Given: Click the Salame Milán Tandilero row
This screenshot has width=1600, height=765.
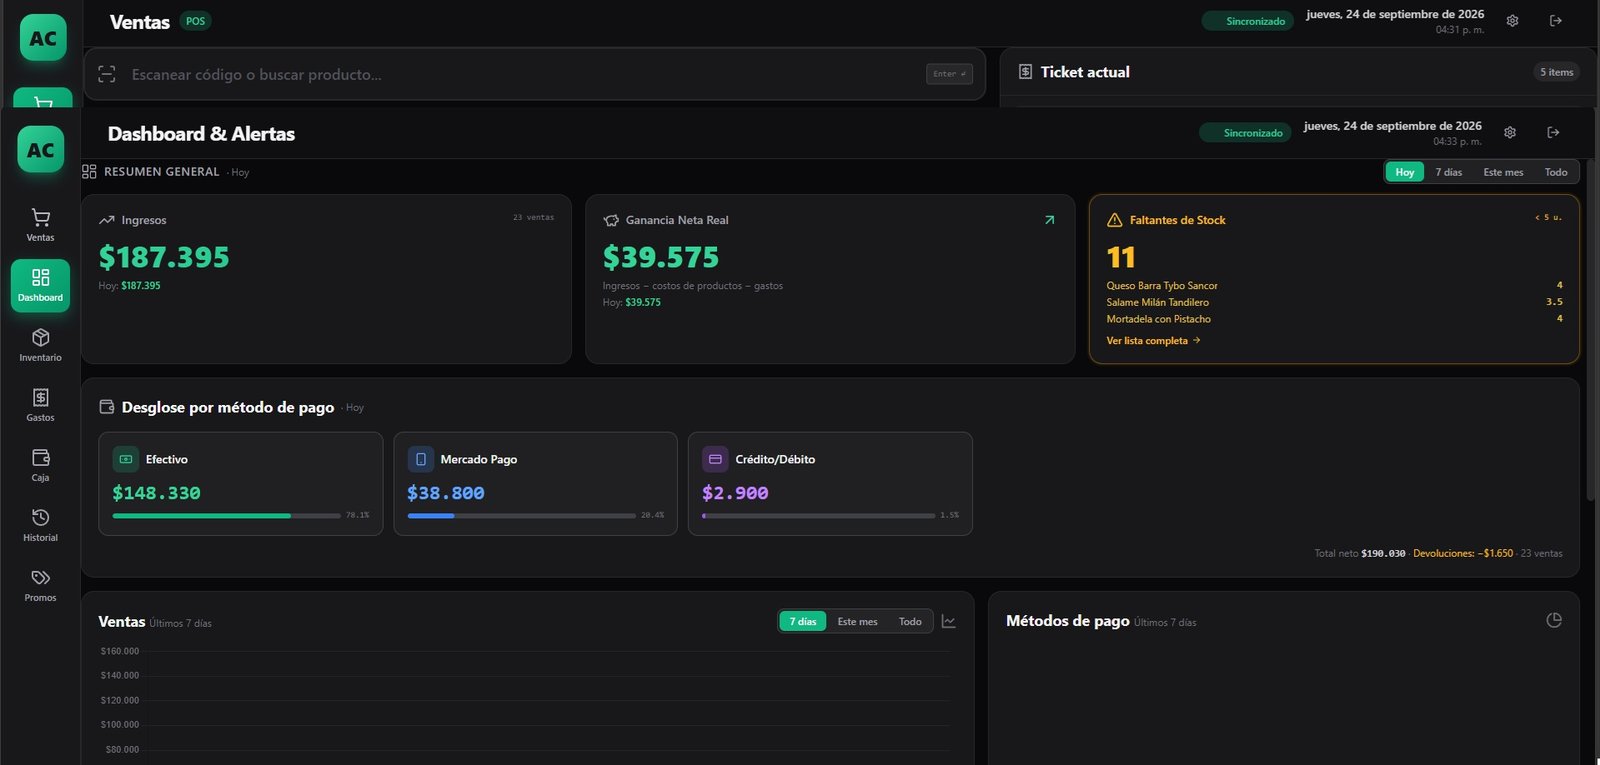Looking at the screenshot, I should 1334,302.
